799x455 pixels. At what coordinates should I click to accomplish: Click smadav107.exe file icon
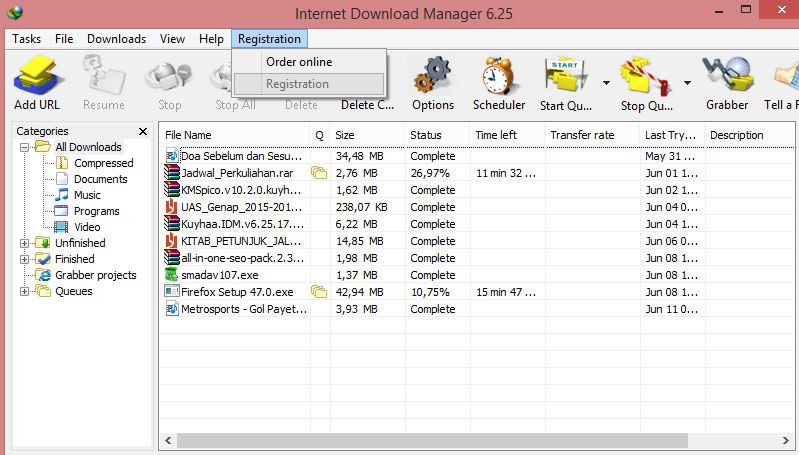(171, 275)
